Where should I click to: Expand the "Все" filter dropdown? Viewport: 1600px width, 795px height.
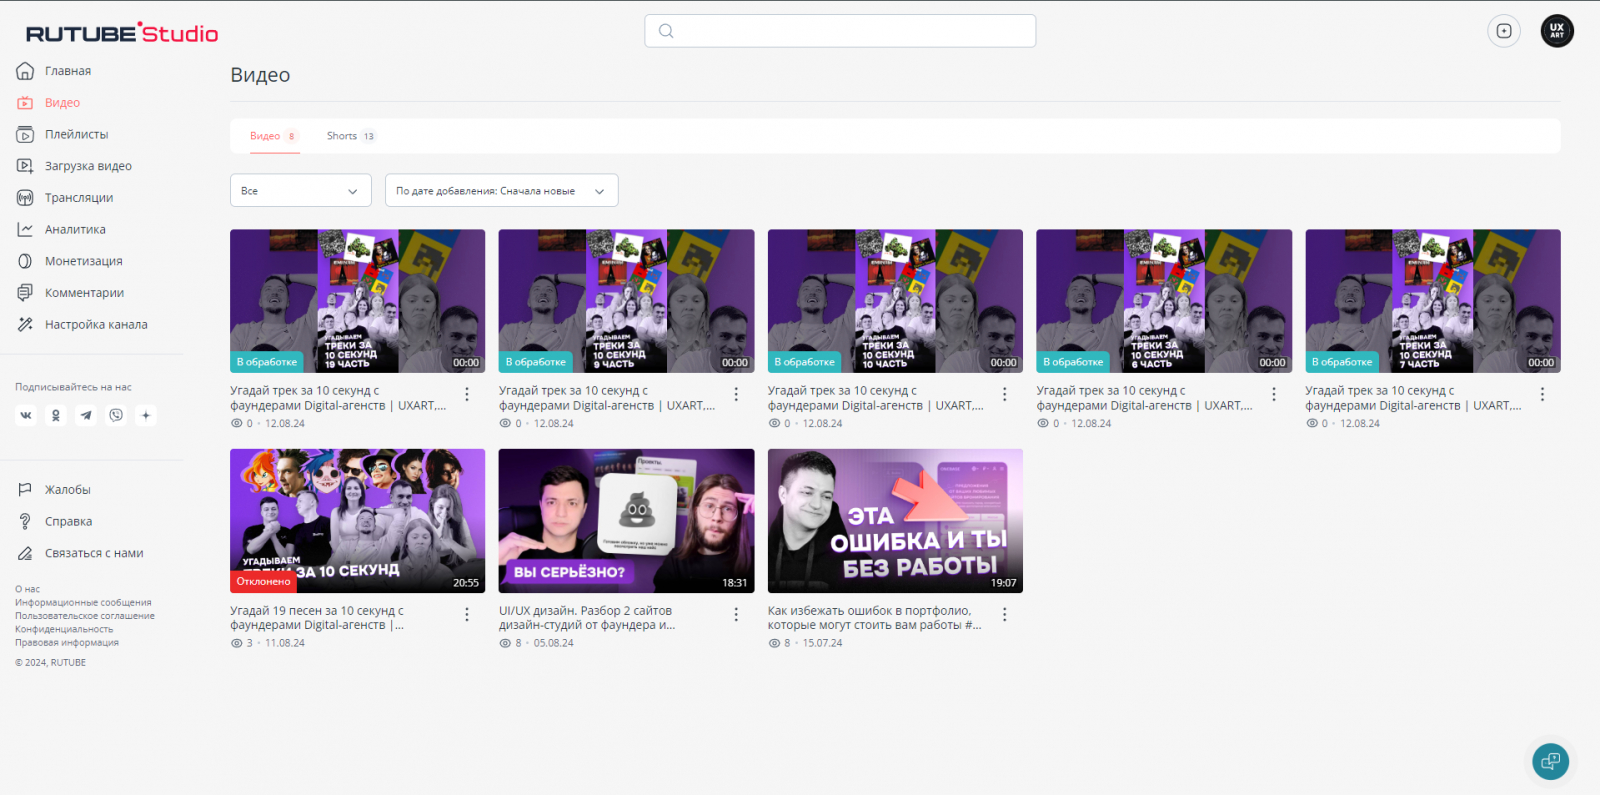[x=300, y=190]
